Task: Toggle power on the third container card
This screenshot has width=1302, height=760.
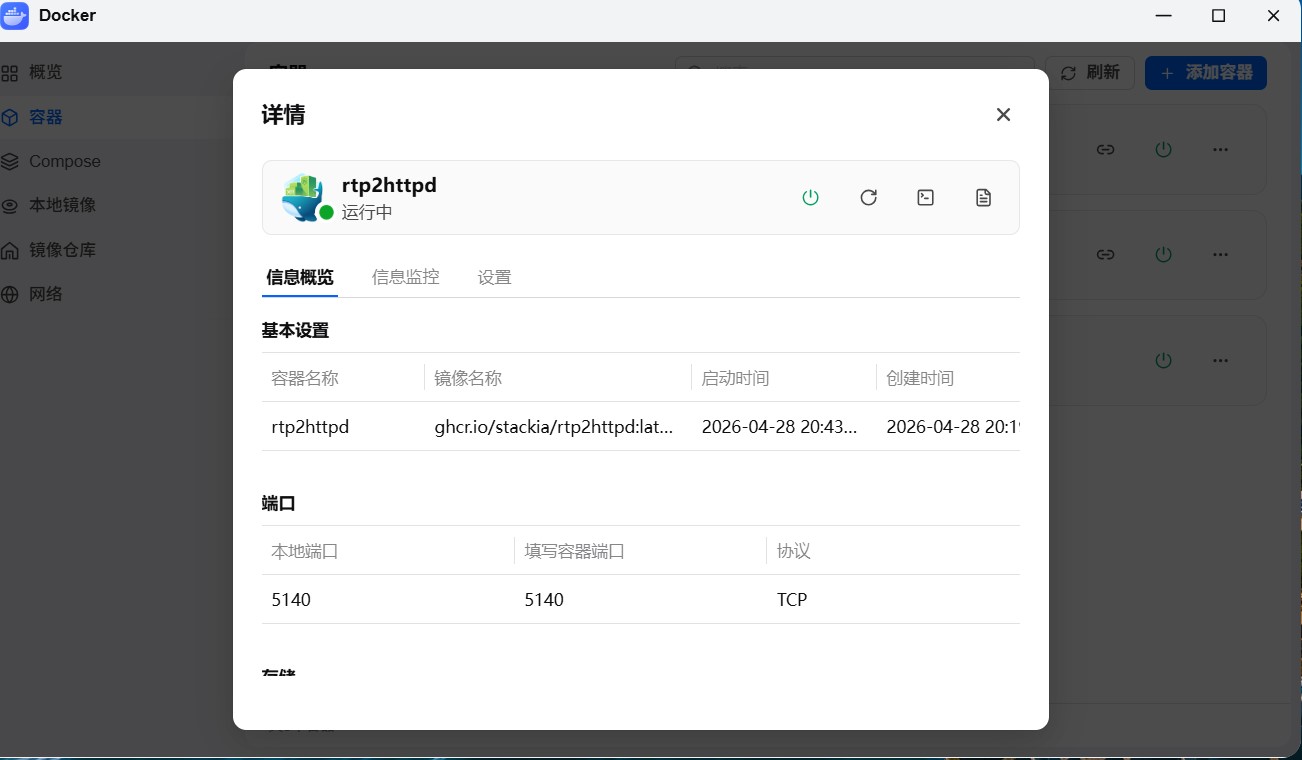Action: pyautogui.click(x=1163, y=360)
